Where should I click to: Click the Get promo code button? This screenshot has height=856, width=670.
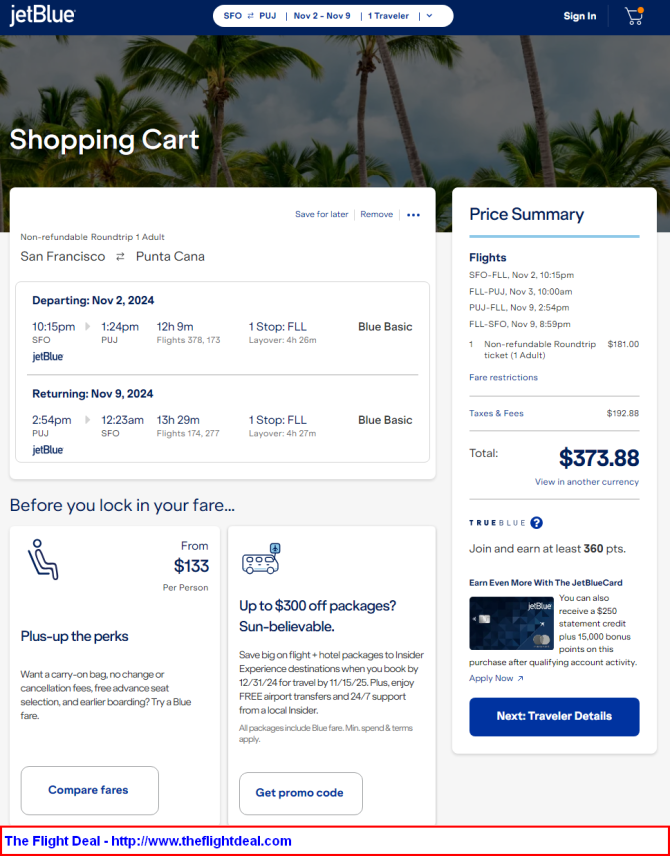[301, 793]
